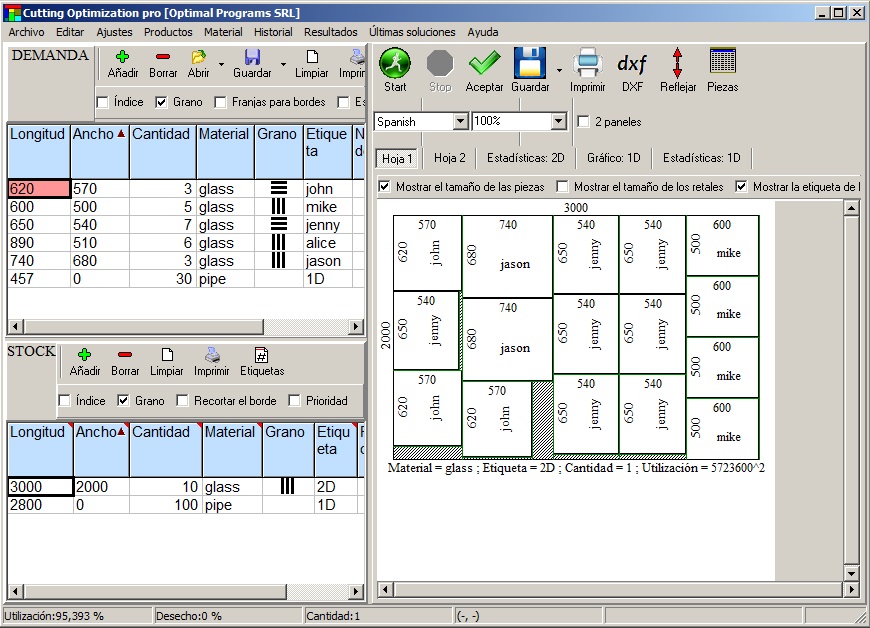Expand the Guardar dropdown arrow

561,70
